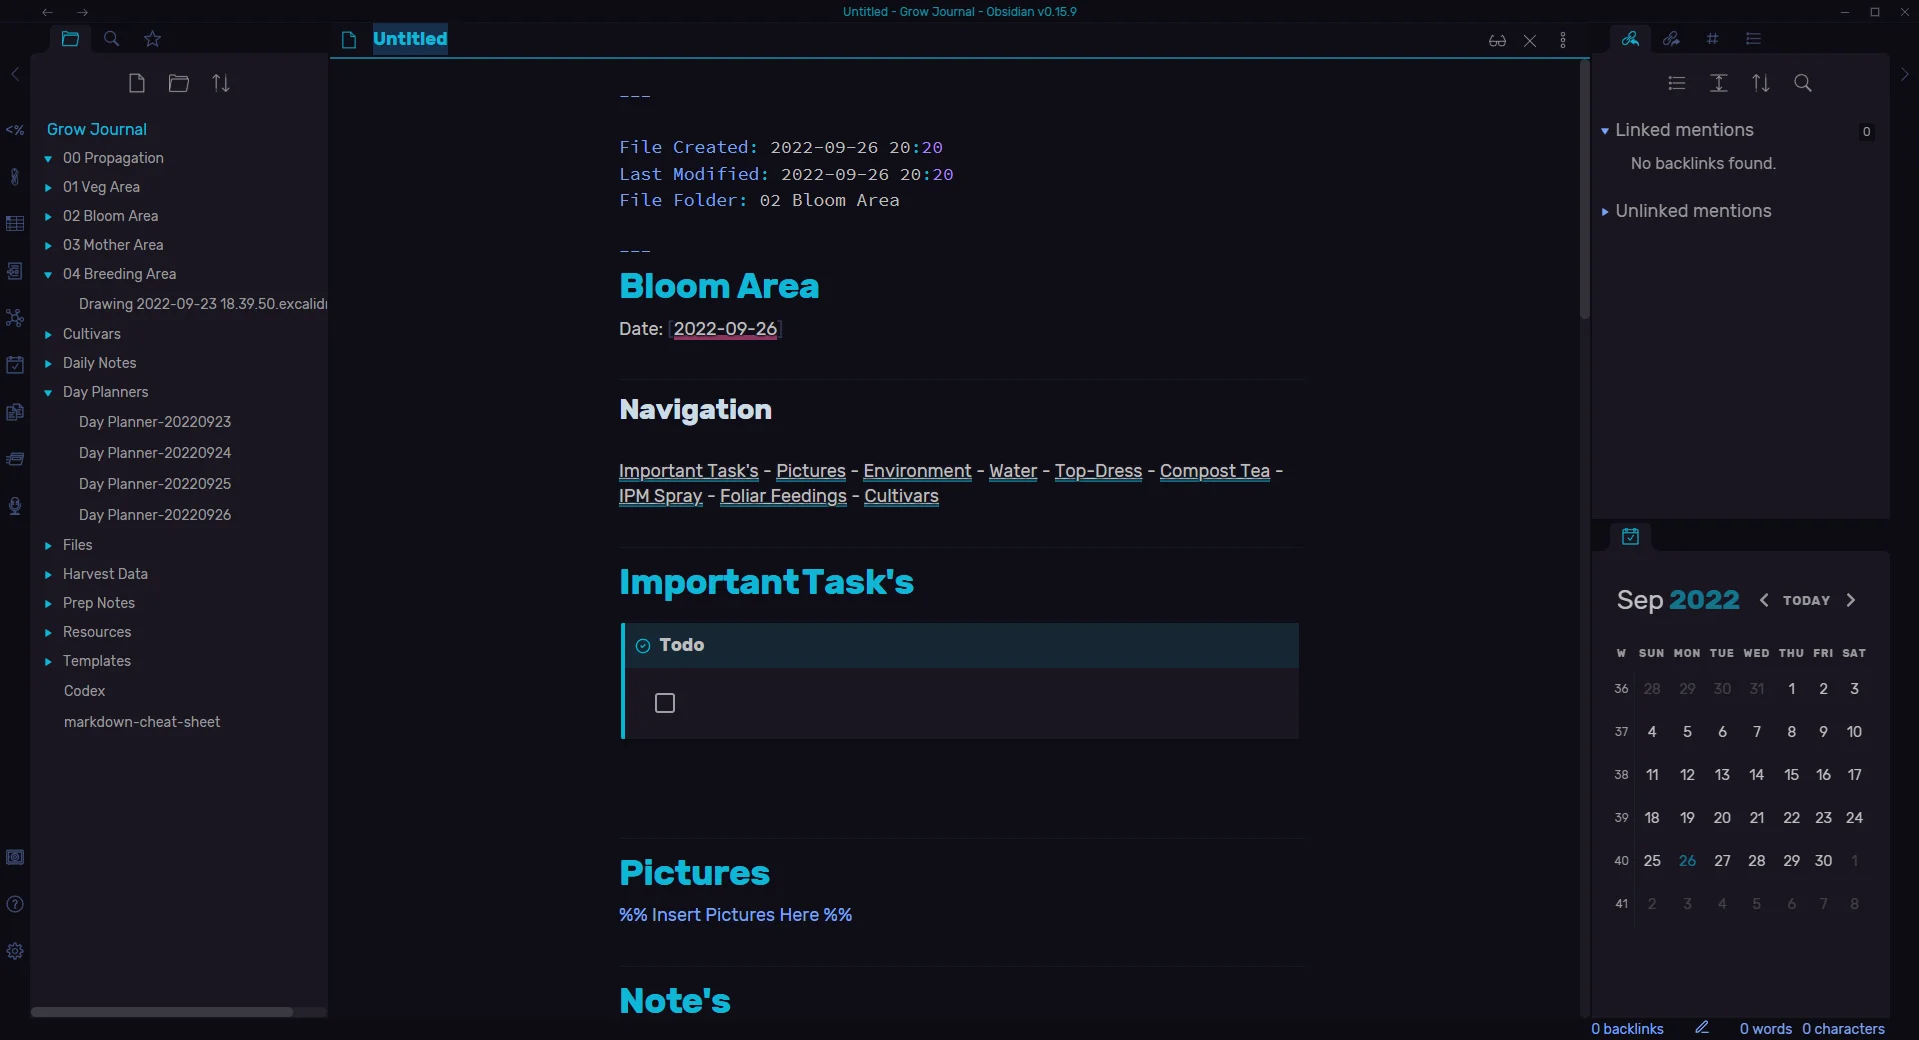This screenshot has width=1919, height=1040.
Task: Open the markdown-cheat-sheet note
Action: tap(142, 722)
